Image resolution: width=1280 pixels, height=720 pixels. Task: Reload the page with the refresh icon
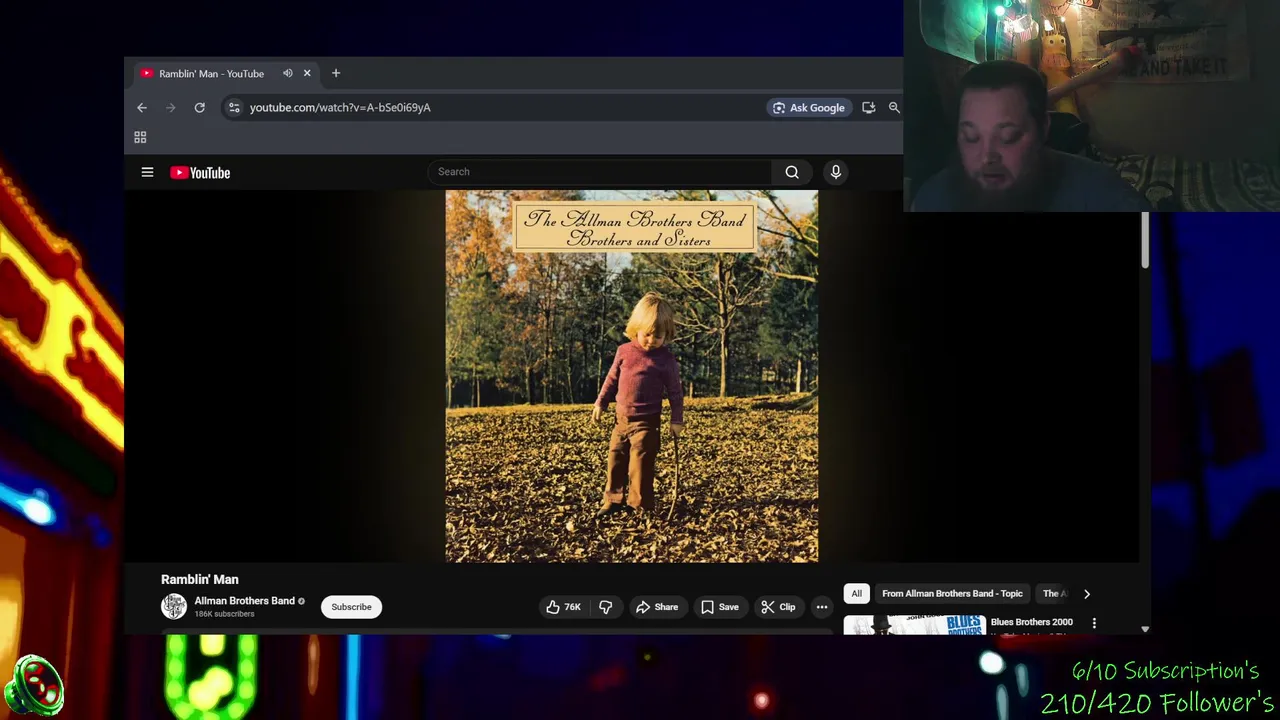point(199,107)
